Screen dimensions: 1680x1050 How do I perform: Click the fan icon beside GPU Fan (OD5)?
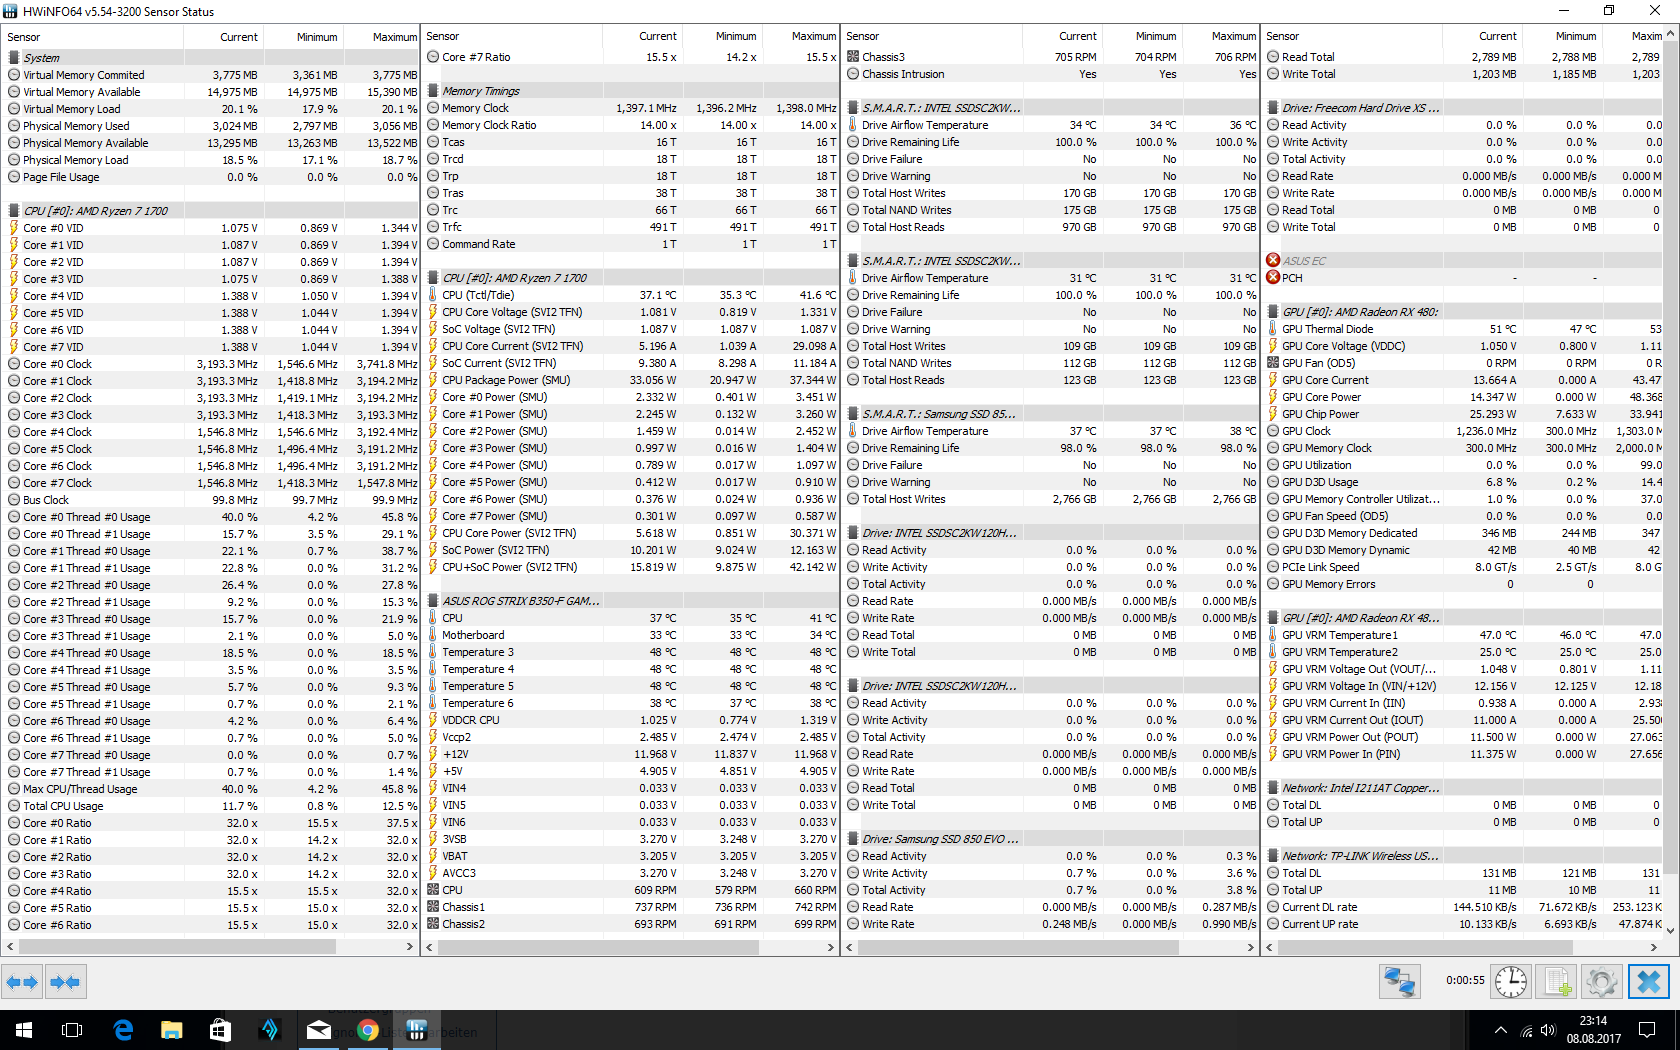point(1273,363)
